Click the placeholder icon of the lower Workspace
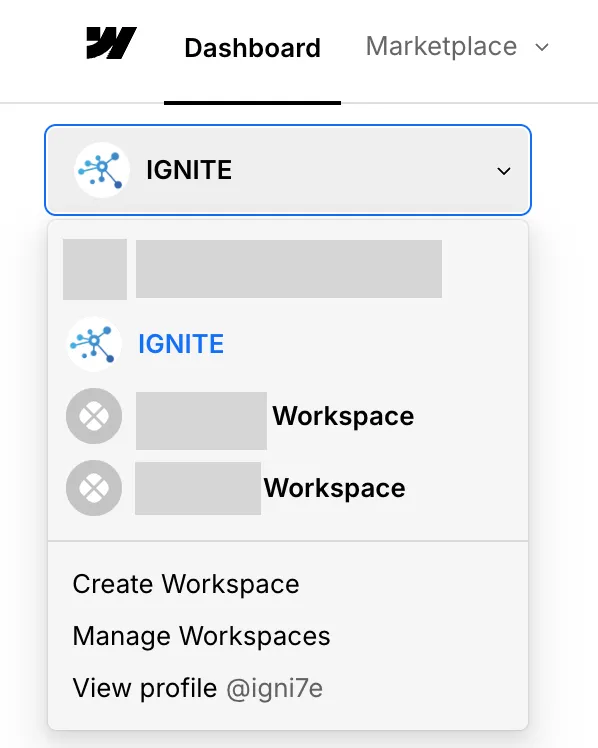Image resolution: width=598 pixels, height=748 pixels. tap(94, 488)
